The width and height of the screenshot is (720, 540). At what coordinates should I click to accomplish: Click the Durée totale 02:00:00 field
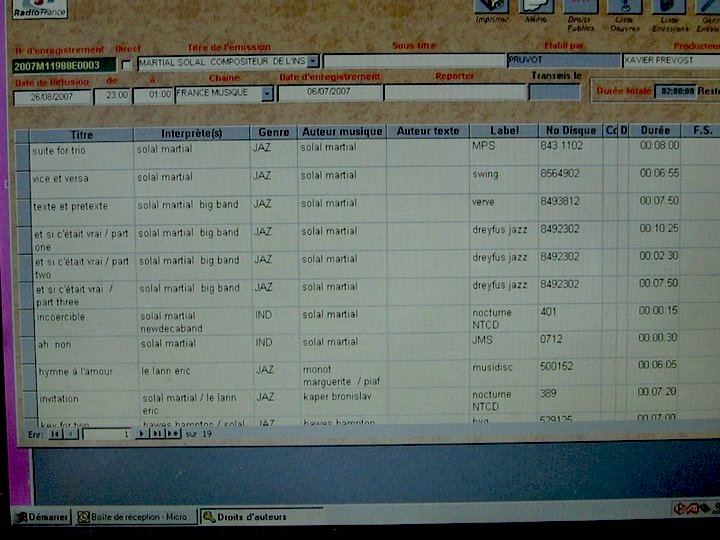[675, 91]
